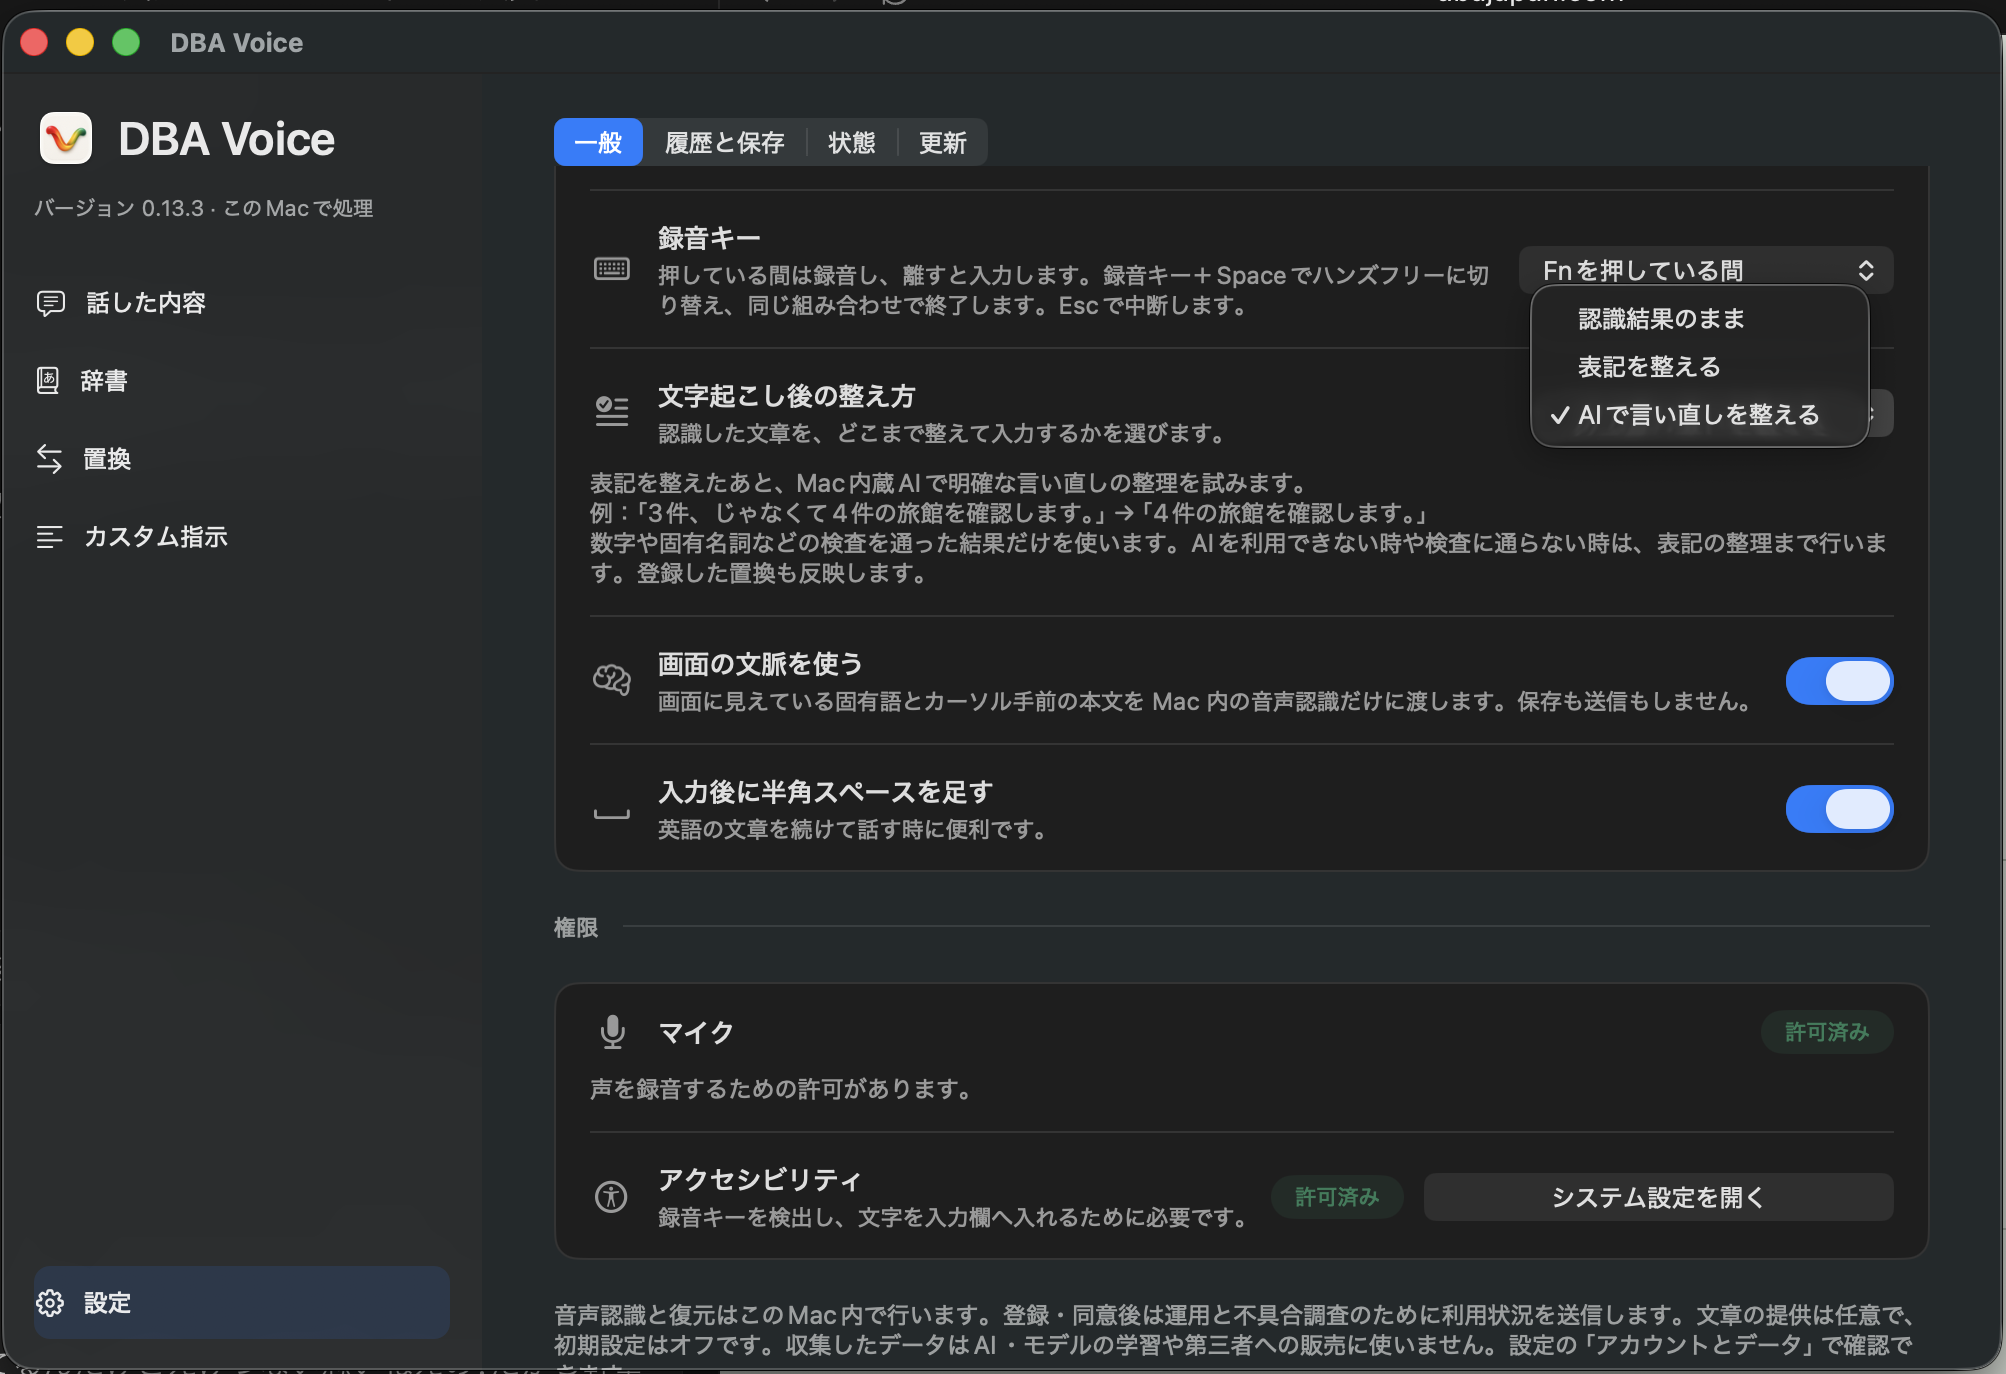
Task: Click the gear icon beside 設定
Action: 50,1303
